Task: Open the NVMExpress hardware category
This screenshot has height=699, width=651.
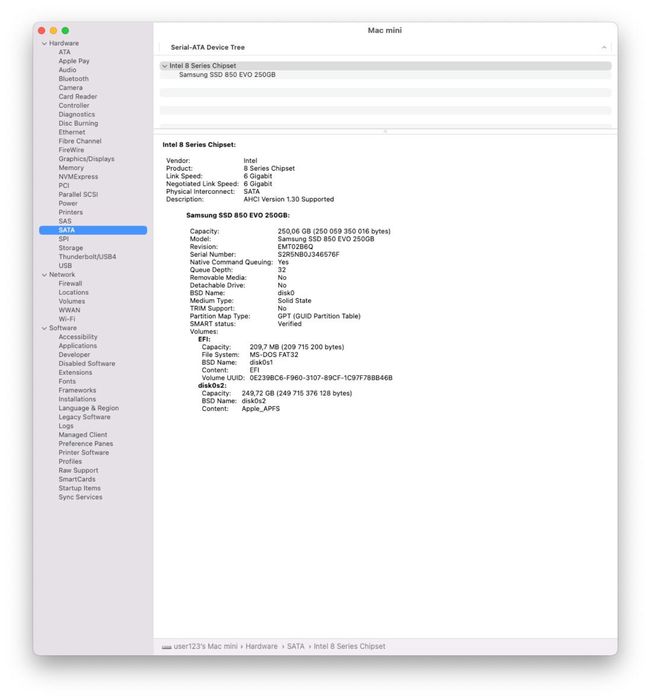Action: [x=78, y=177]
